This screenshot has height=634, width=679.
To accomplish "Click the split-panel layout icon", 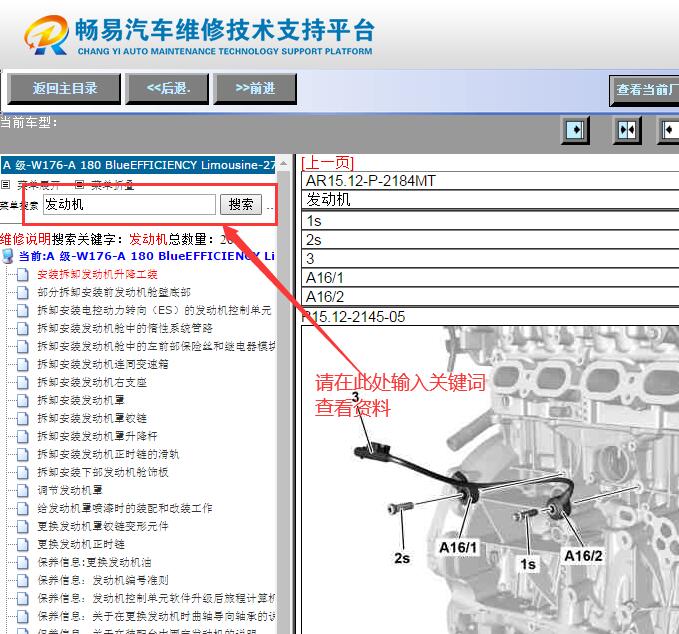I will pos(627,129).
